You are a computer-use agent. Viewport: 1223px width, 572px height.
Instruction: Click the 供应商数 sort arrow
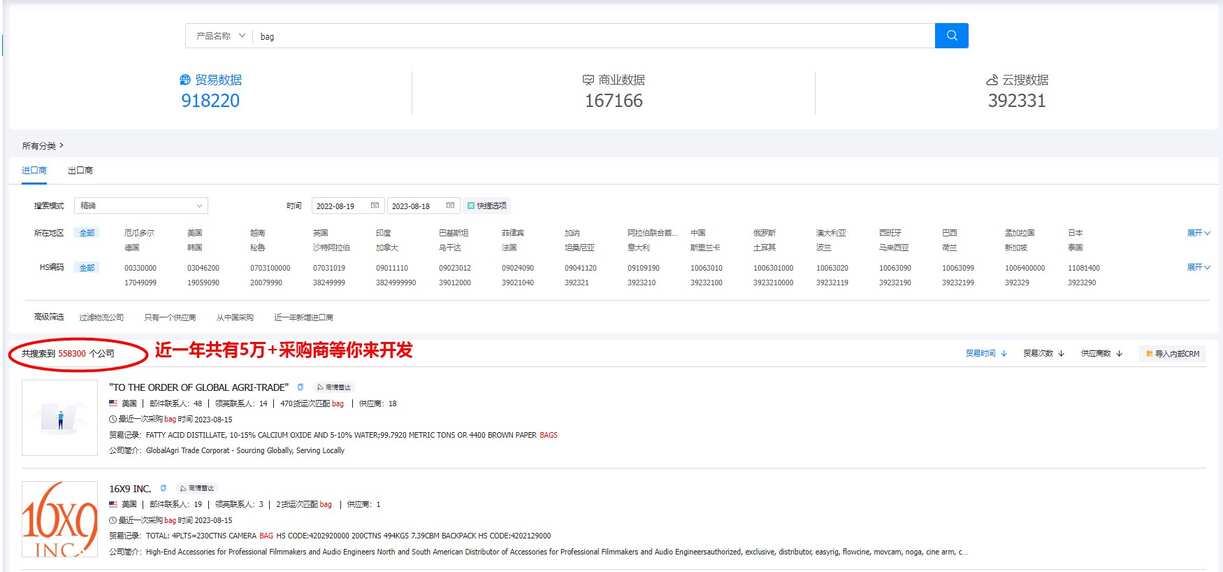coord(1118,353)
